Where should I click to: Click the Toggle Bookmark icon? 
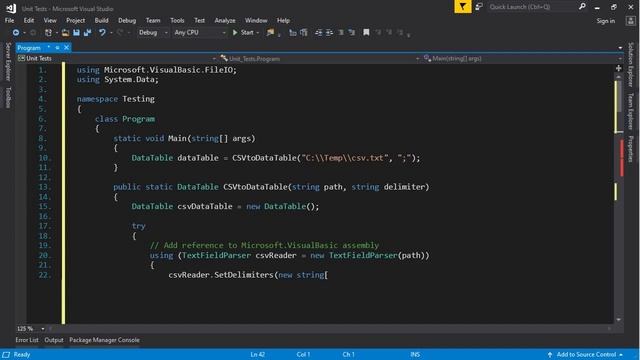[366, 33]
